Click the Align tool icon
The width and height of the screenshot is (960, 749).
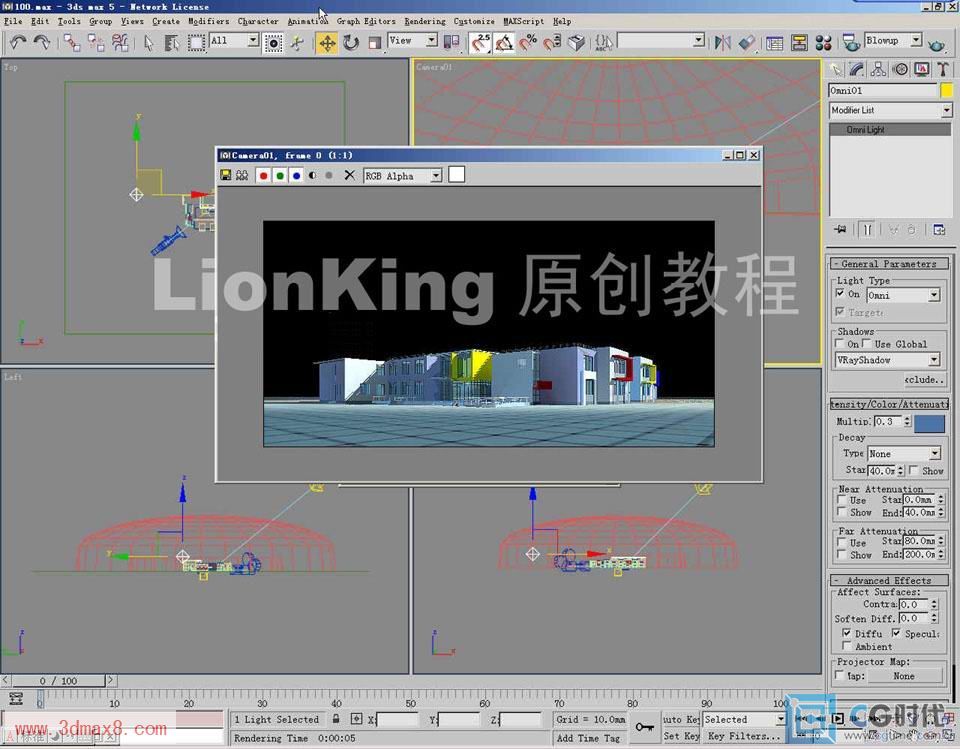(x=746, y=43)
